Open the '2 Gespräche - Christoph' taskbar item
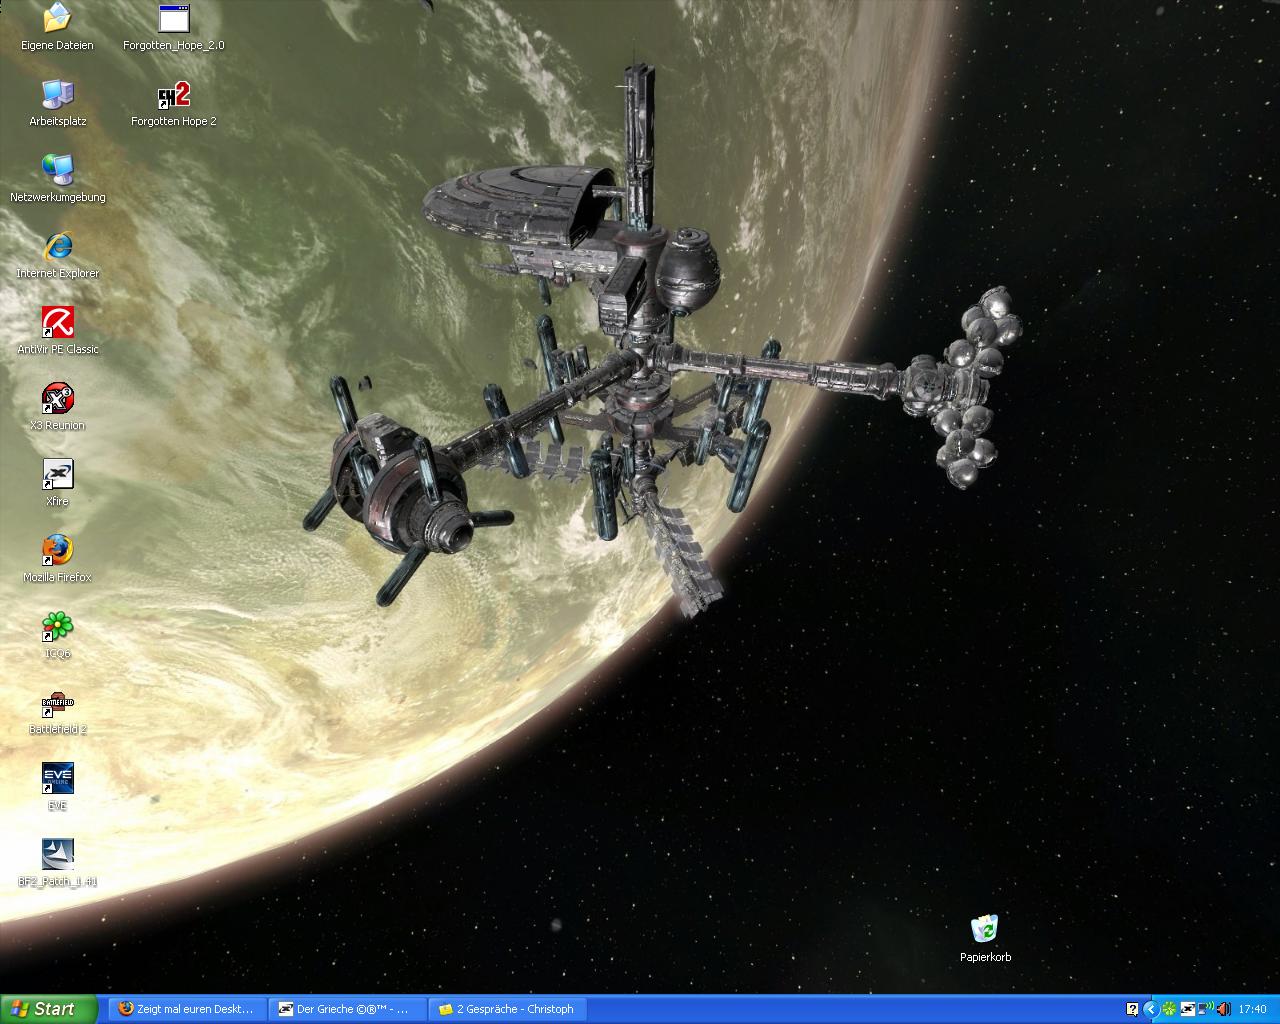Viewport: 1280px width, 1024px height. click(507, 1009)
